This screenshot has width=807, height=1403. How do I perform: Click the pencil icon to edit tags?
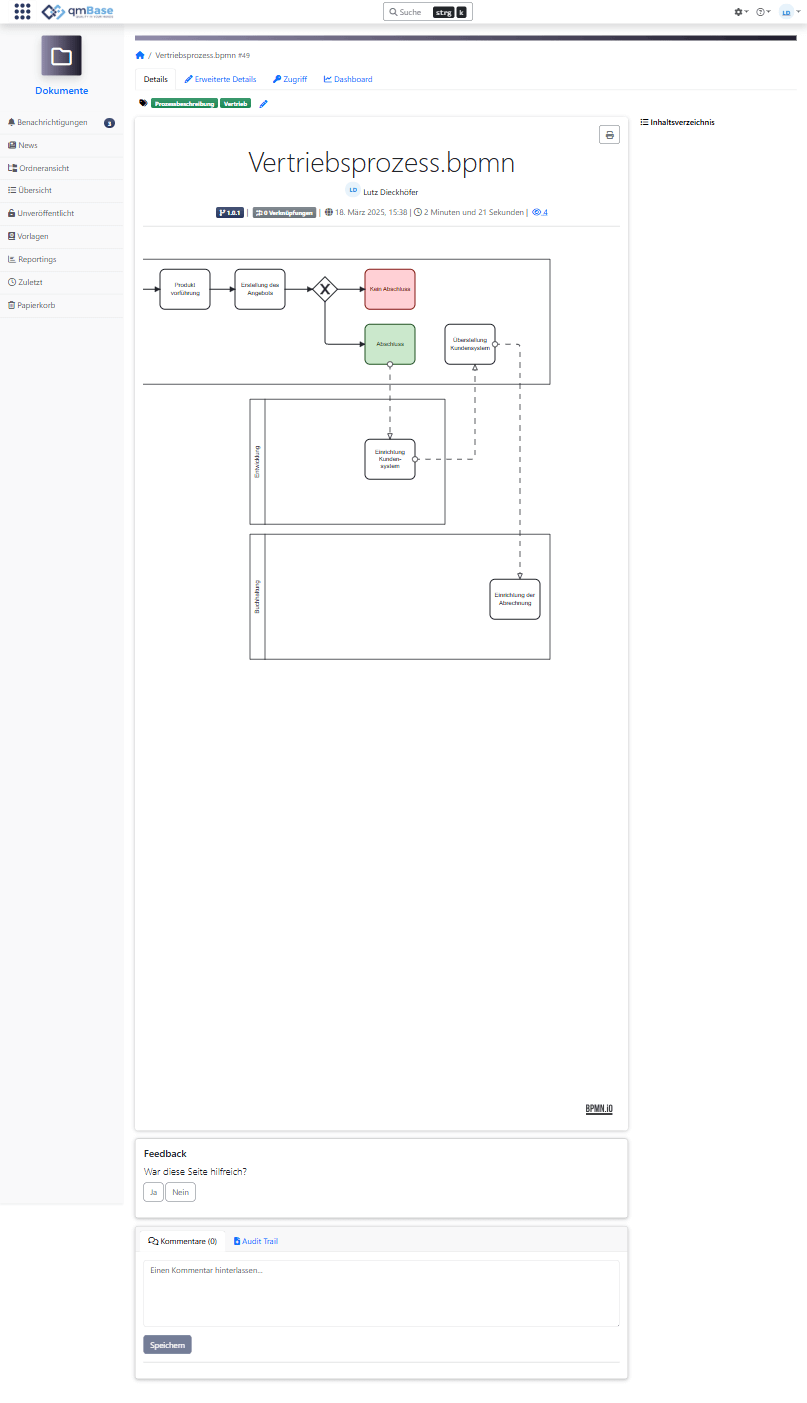[264, 103]
